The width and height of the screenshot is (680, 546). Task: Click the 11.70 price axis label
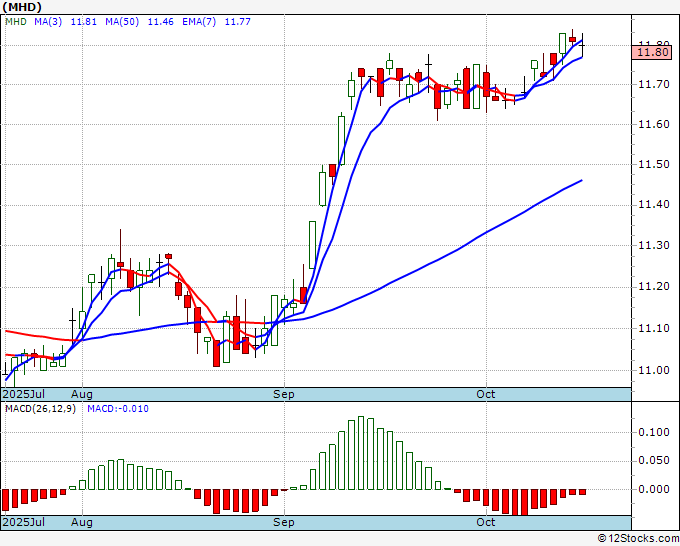click(x=654, y=84)
